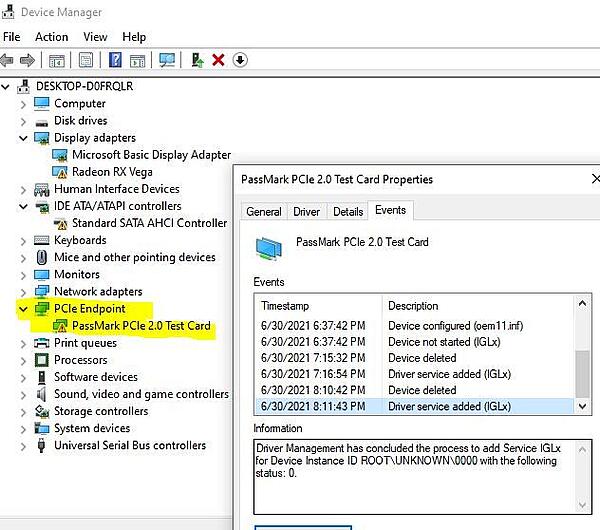Image resolution: width=600 pixels, height=530 pixels.
Task: Click the Device Manager title bar icon
Action: pyautogui.click(x=8, y=11)
